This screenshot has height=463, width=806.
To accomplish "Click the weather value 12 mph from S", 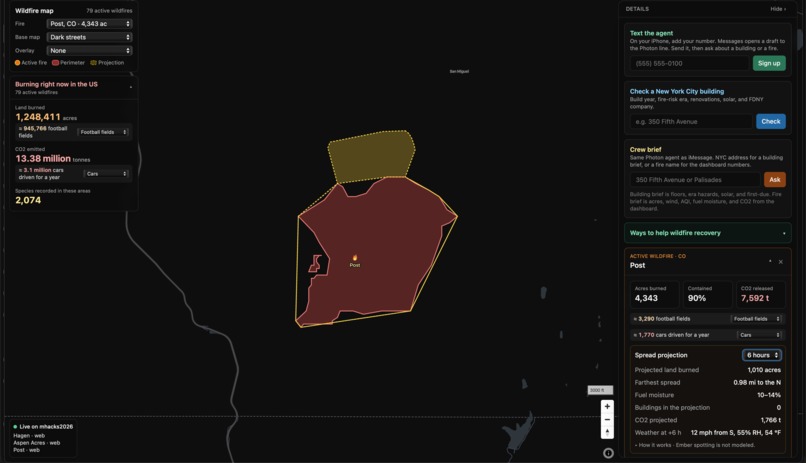I will tap(736, 433).
